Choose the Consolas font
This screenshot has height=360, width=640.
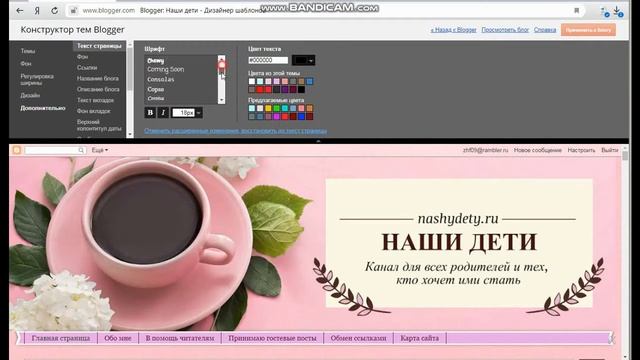[161, 79]
